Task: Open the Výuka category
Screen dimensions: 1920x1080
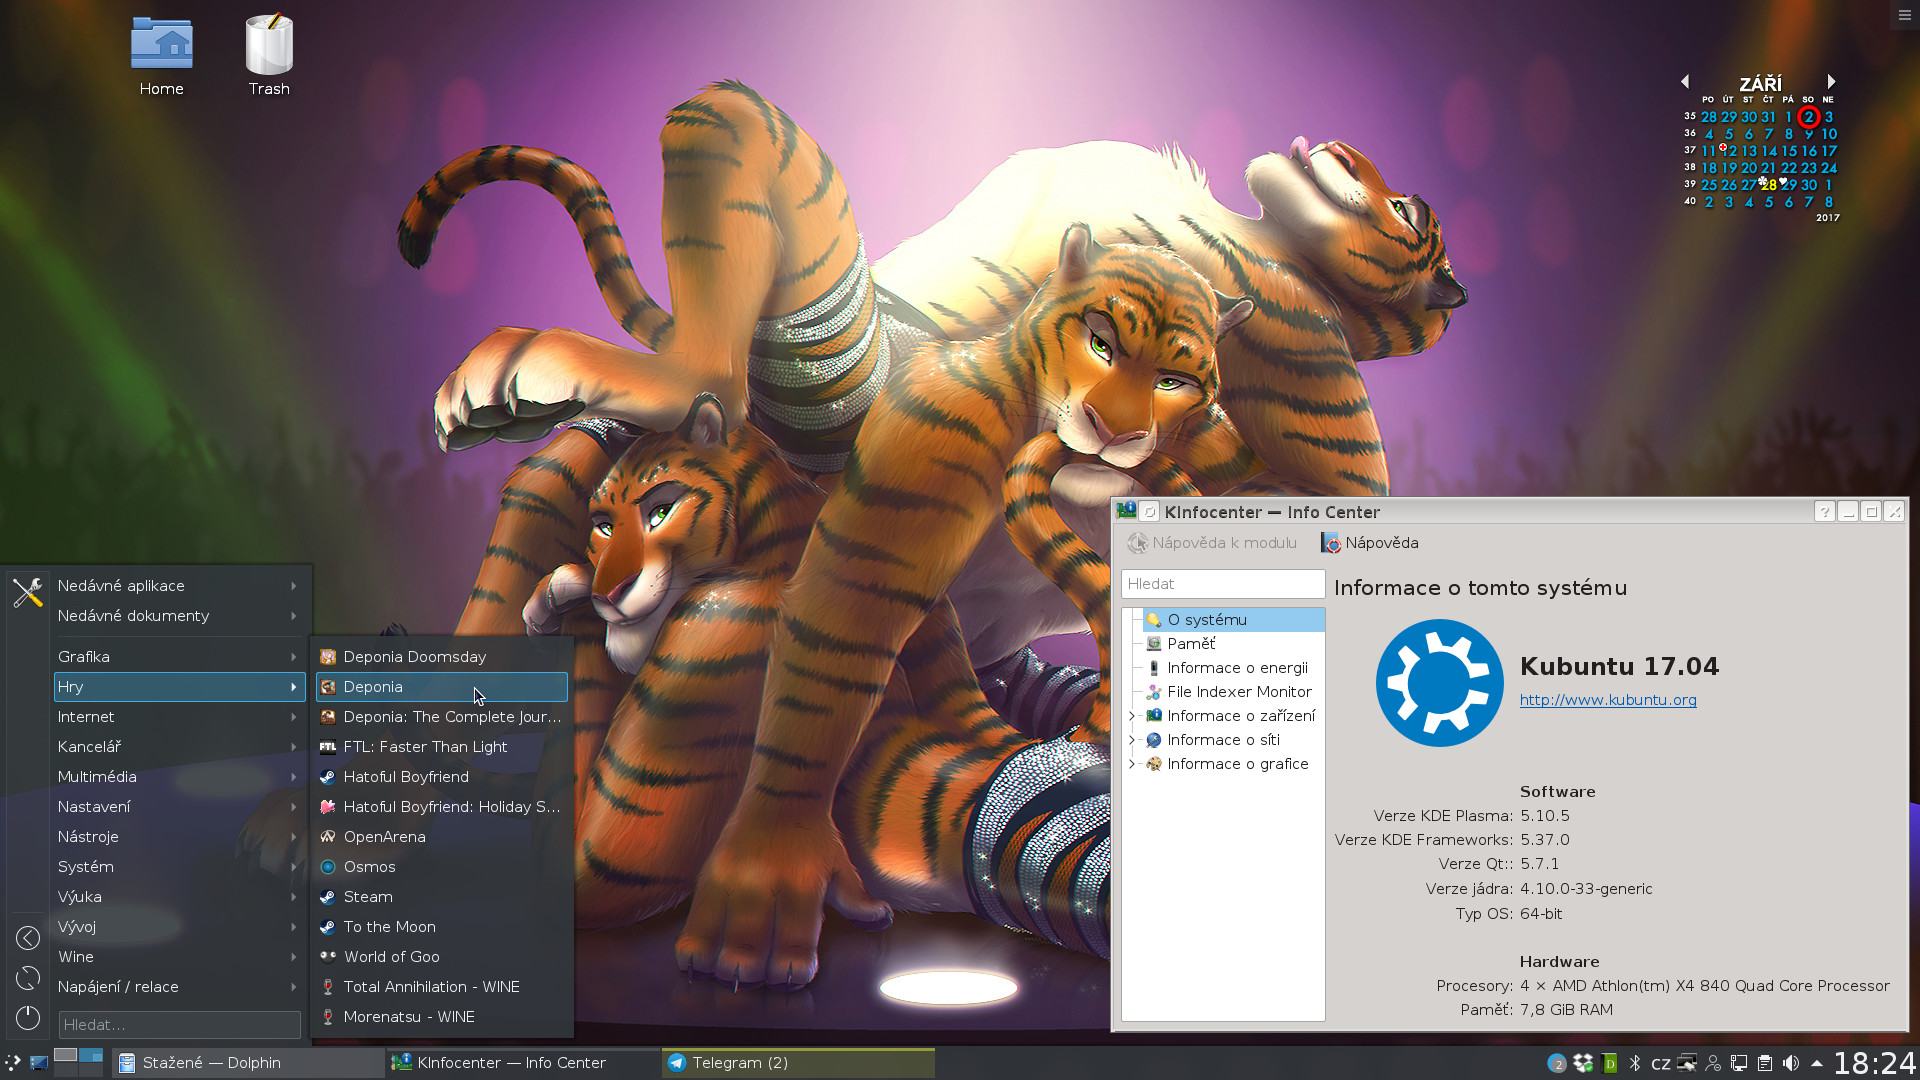Action: coord(179,897)
